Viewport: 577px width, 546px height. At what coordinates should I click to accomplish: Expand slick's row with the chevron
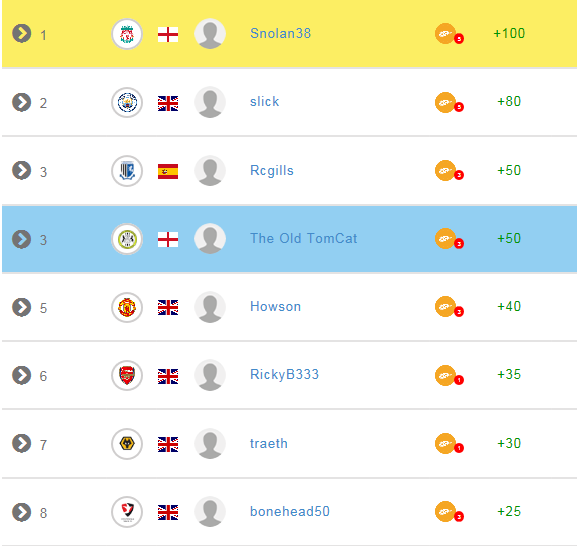click(x=21, y=102)
